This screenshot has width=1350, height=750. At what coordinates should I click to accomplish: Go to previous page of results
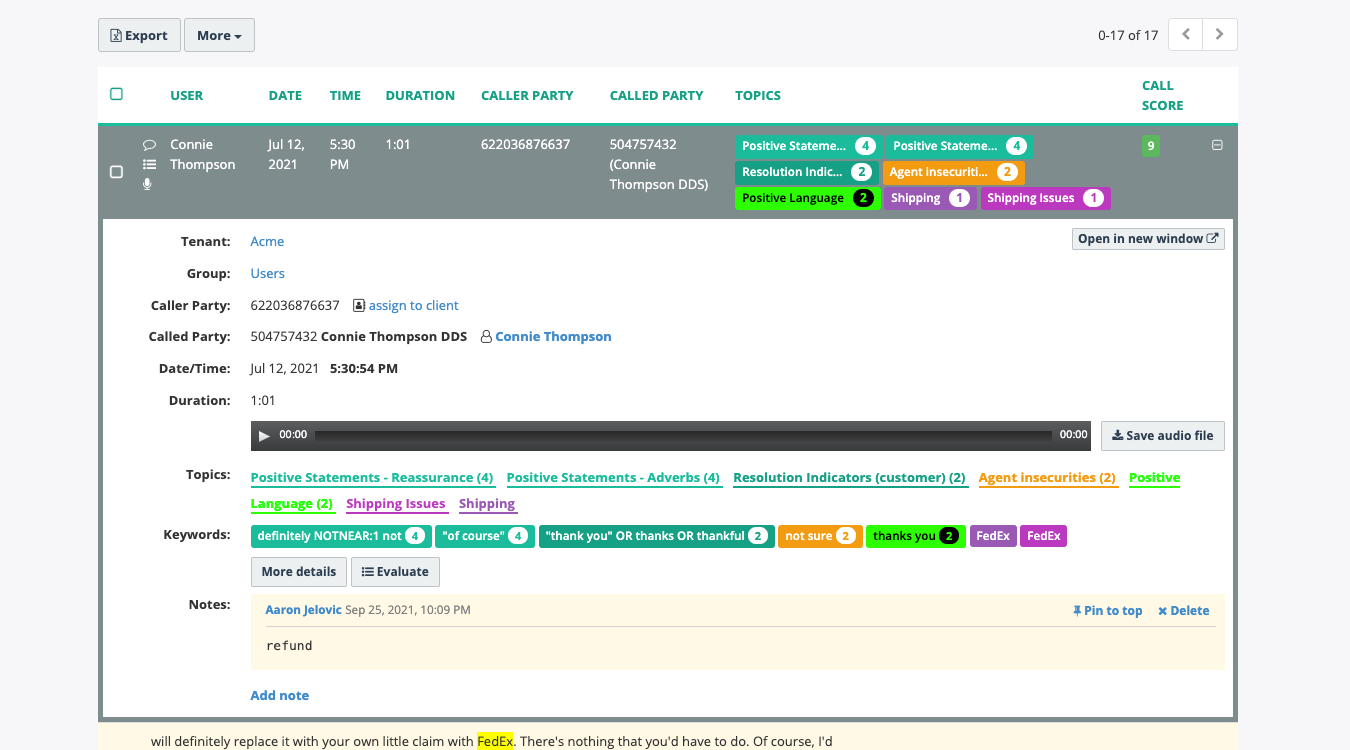click(x=1186, y=34)
